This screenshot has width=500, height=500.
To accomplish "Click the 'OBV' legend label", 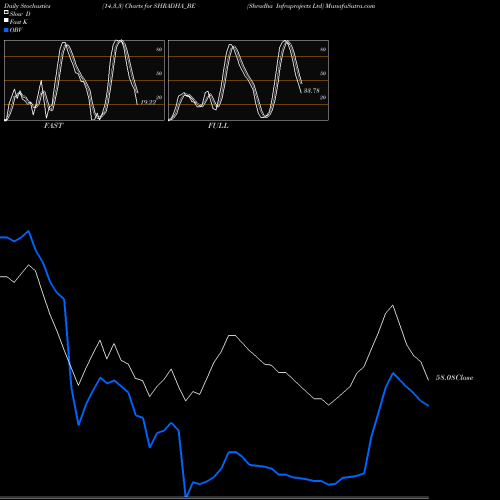I will point(16,30).
